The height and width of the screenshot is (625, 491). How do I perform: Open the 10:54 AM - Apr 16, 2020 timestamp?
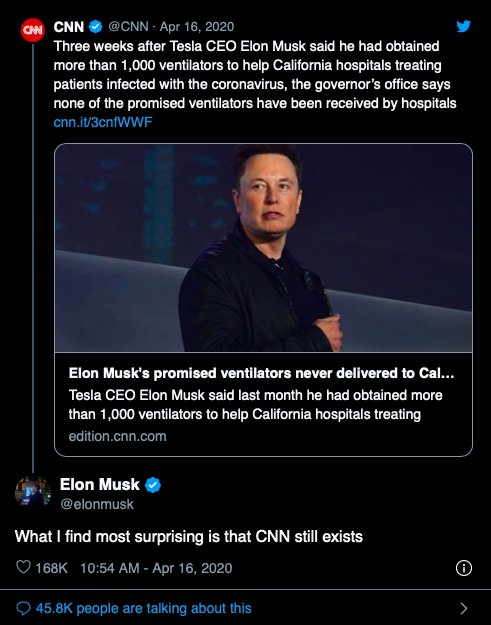tap(156, 568)
